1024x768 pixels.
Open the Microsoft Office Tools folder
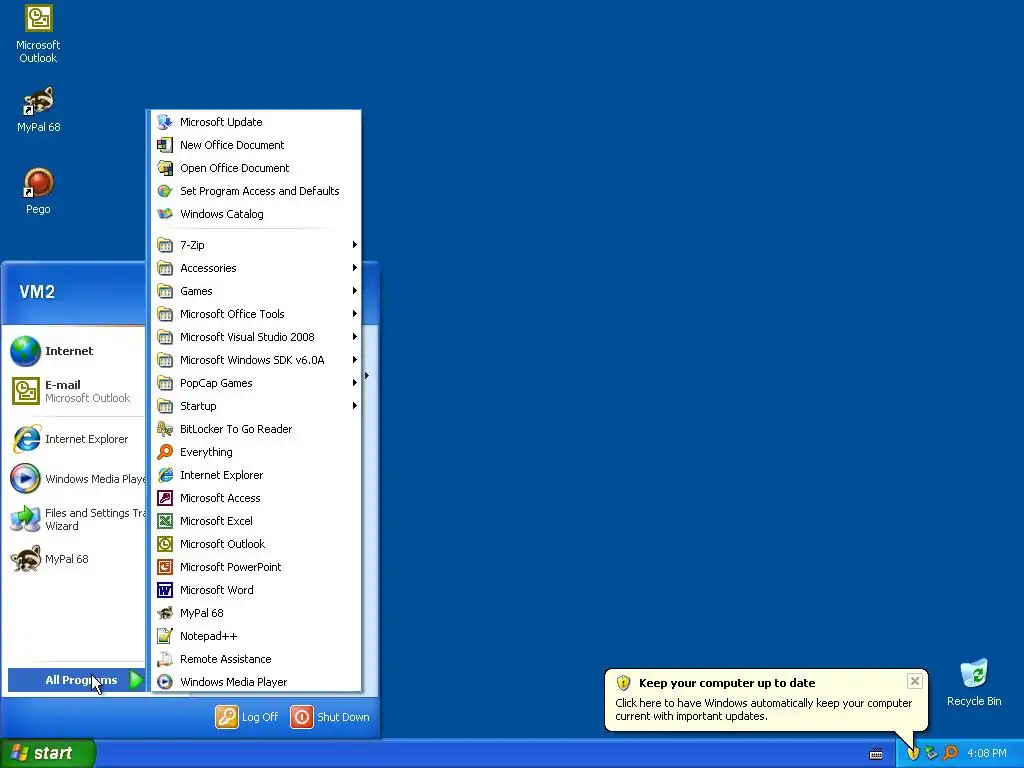pyautogui.click(x=256, y=314)
